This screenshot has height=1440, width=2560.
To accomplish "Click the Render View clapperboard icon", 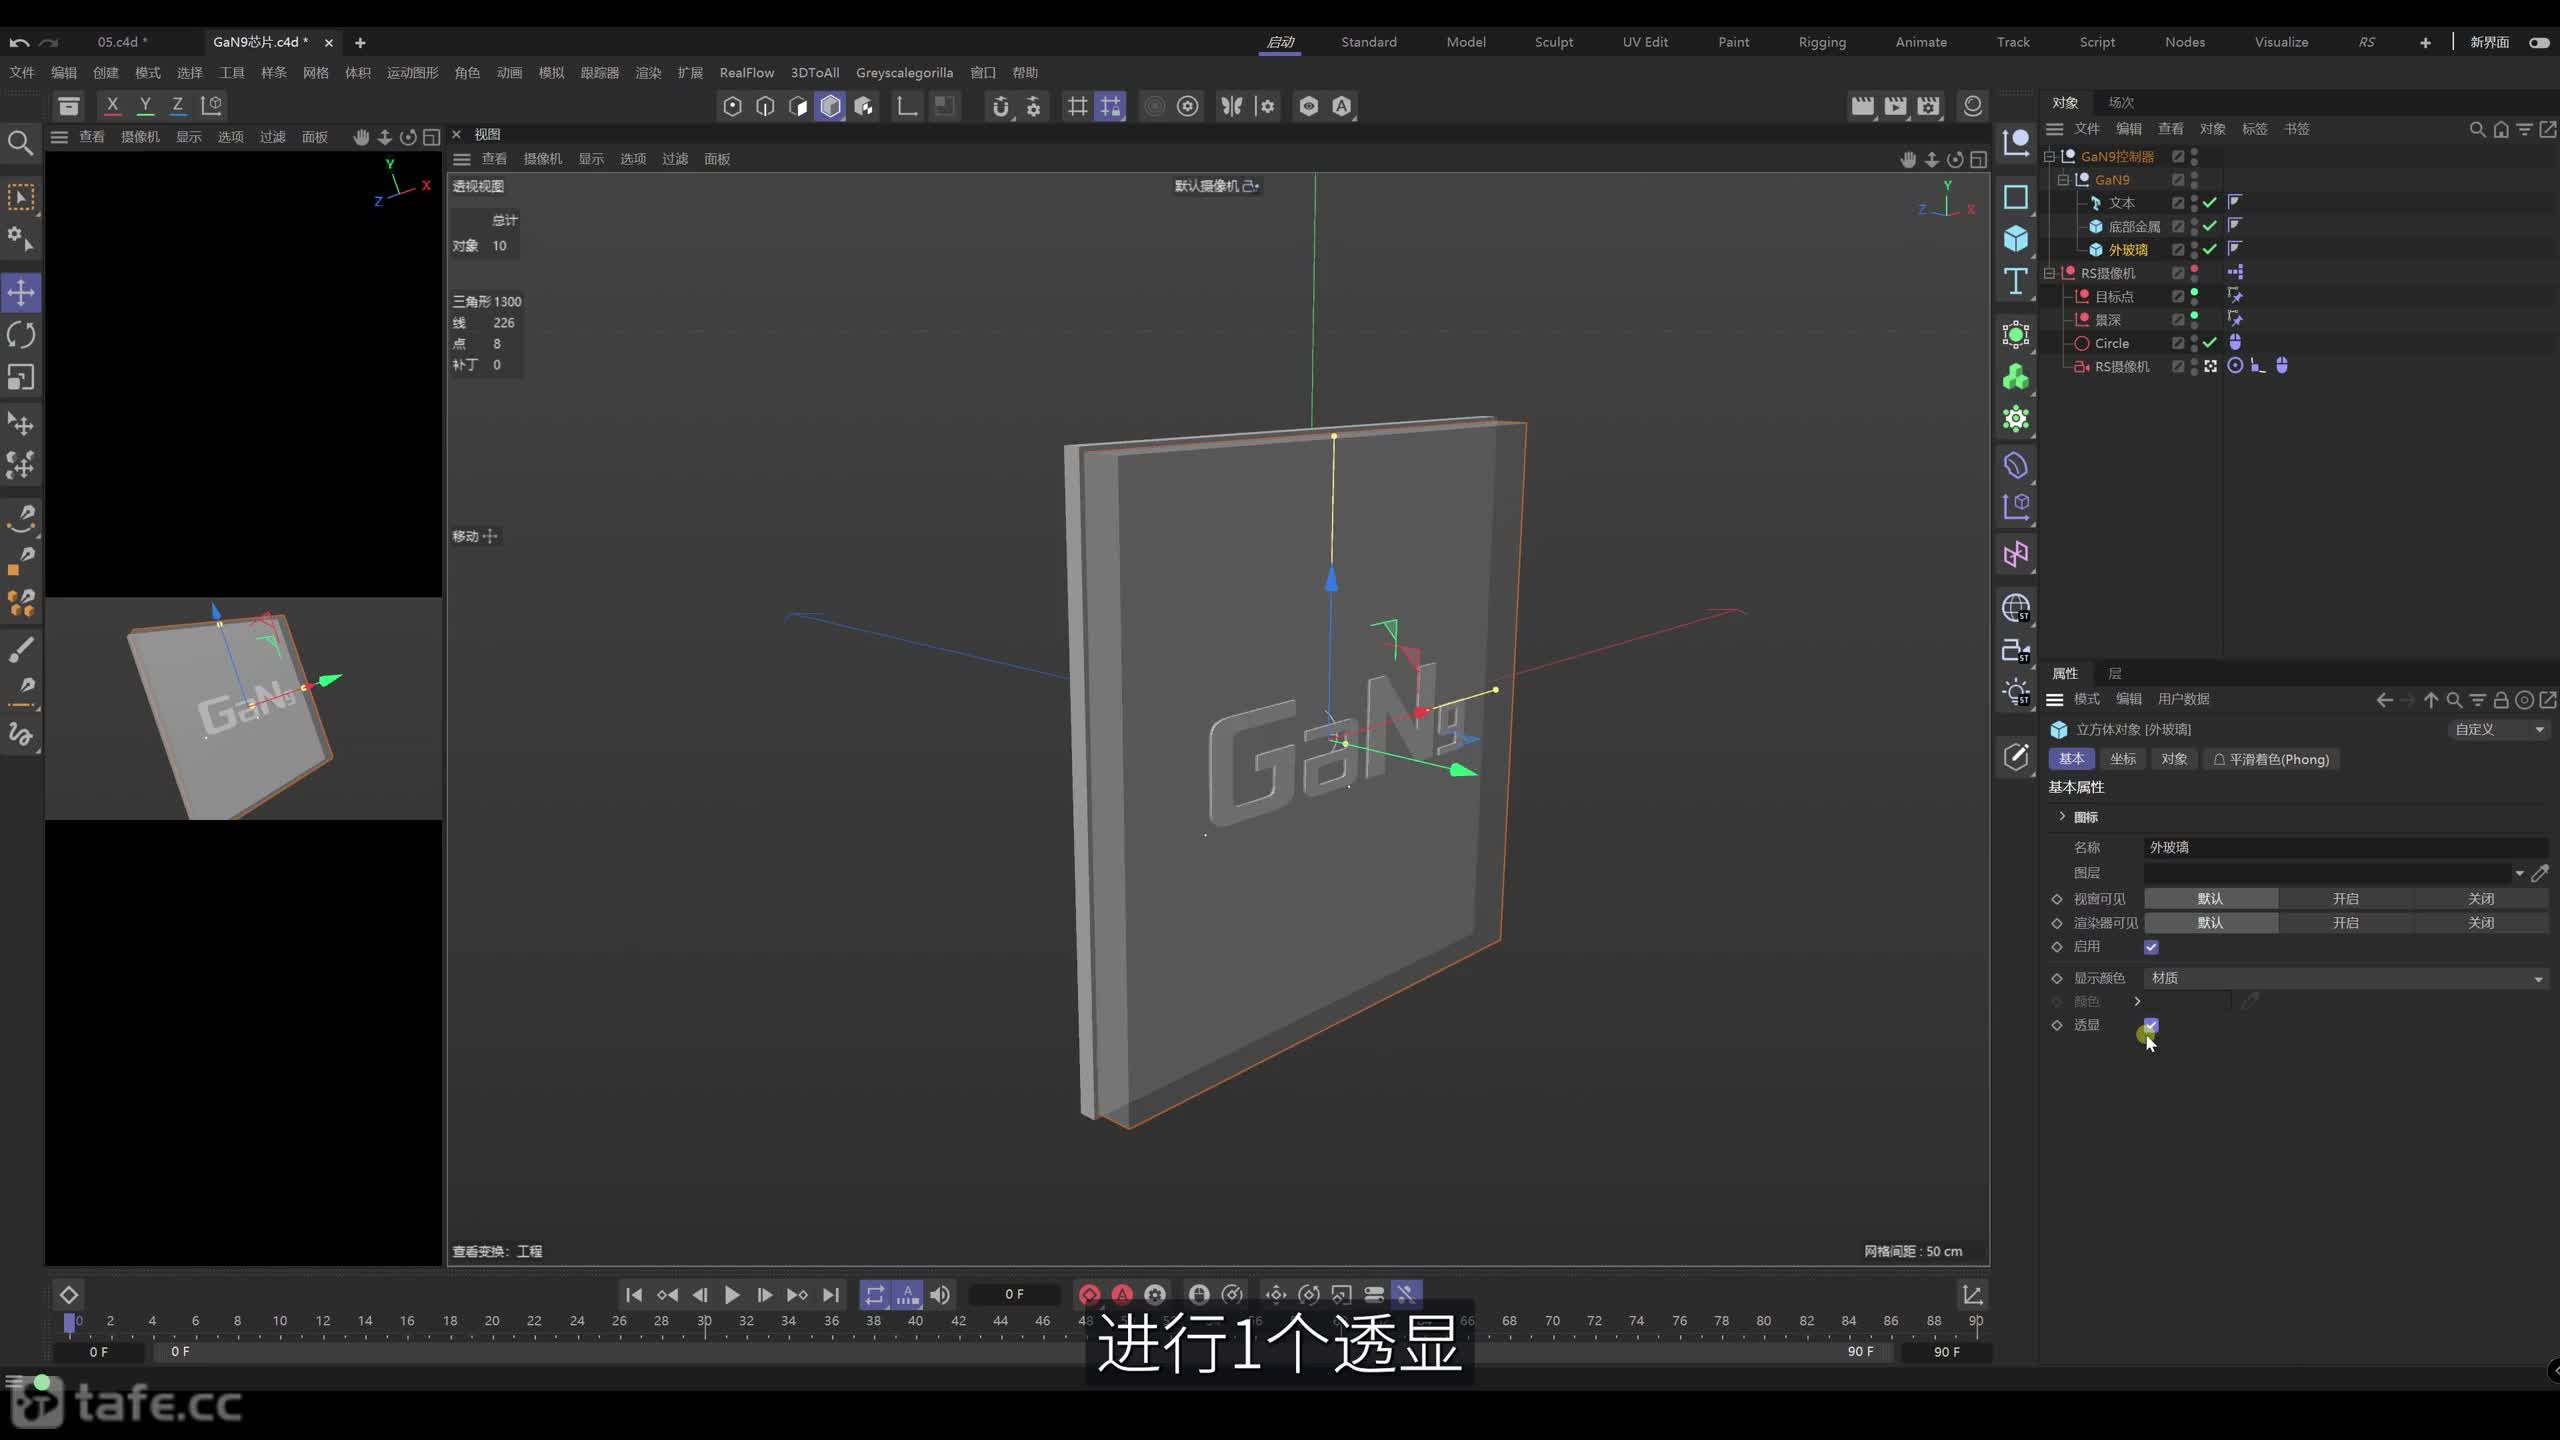I will click(x=1862, y=106).
